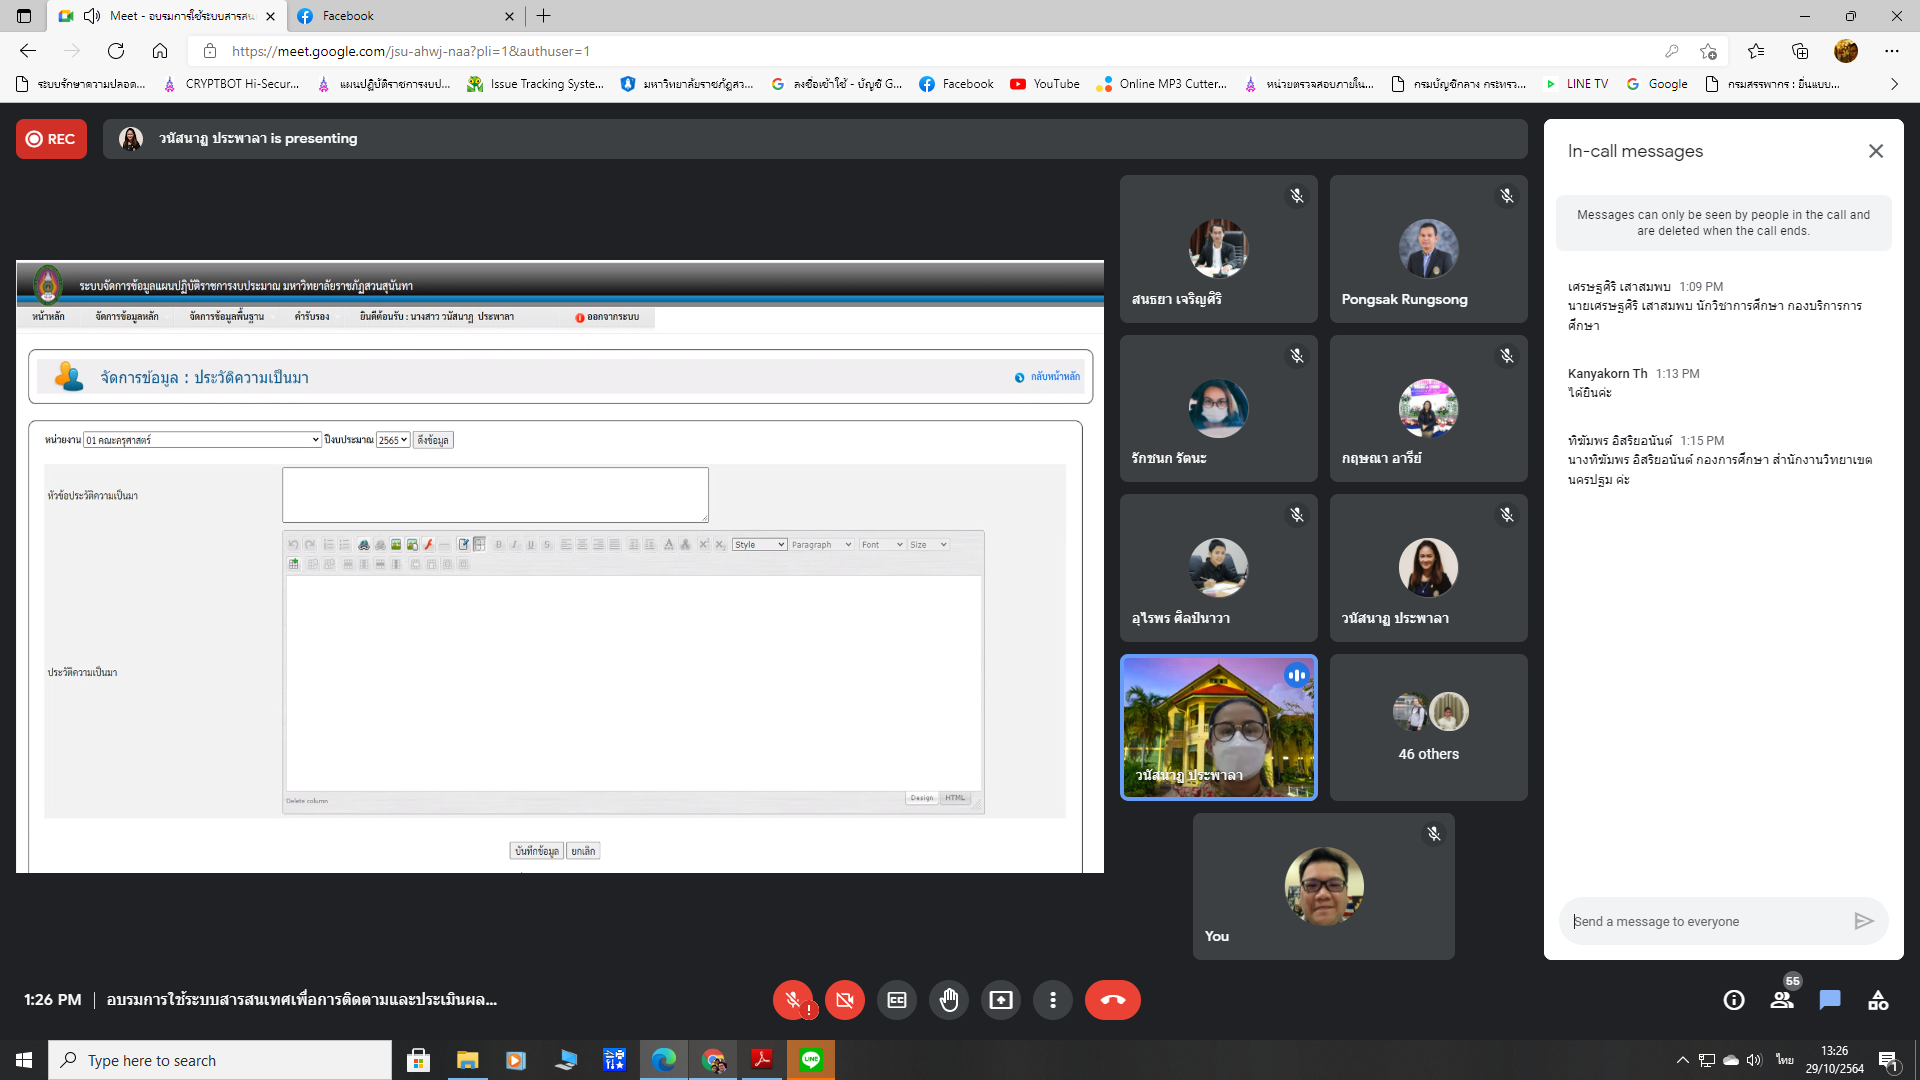Open the LINE app in taskbar
The width and height of the screenshot is (1920, 1080).
click(x=811, y=1060)
